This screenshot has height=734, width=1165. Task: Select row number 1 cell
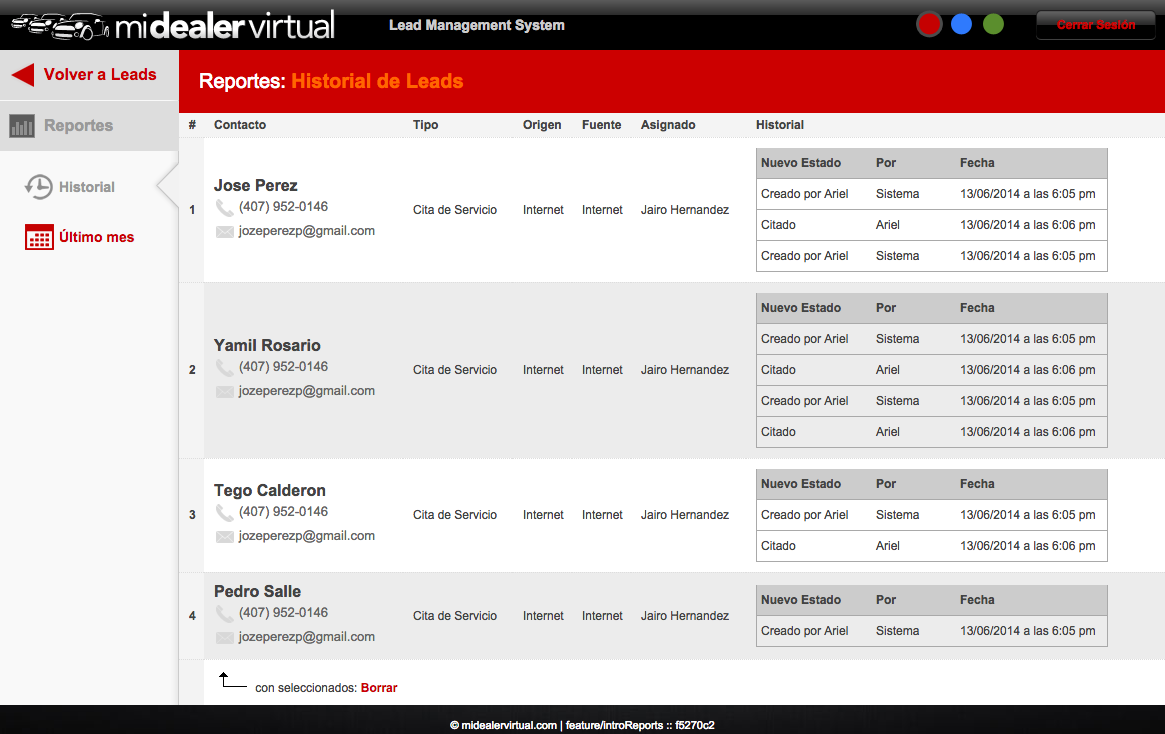[x=192, y=210]
